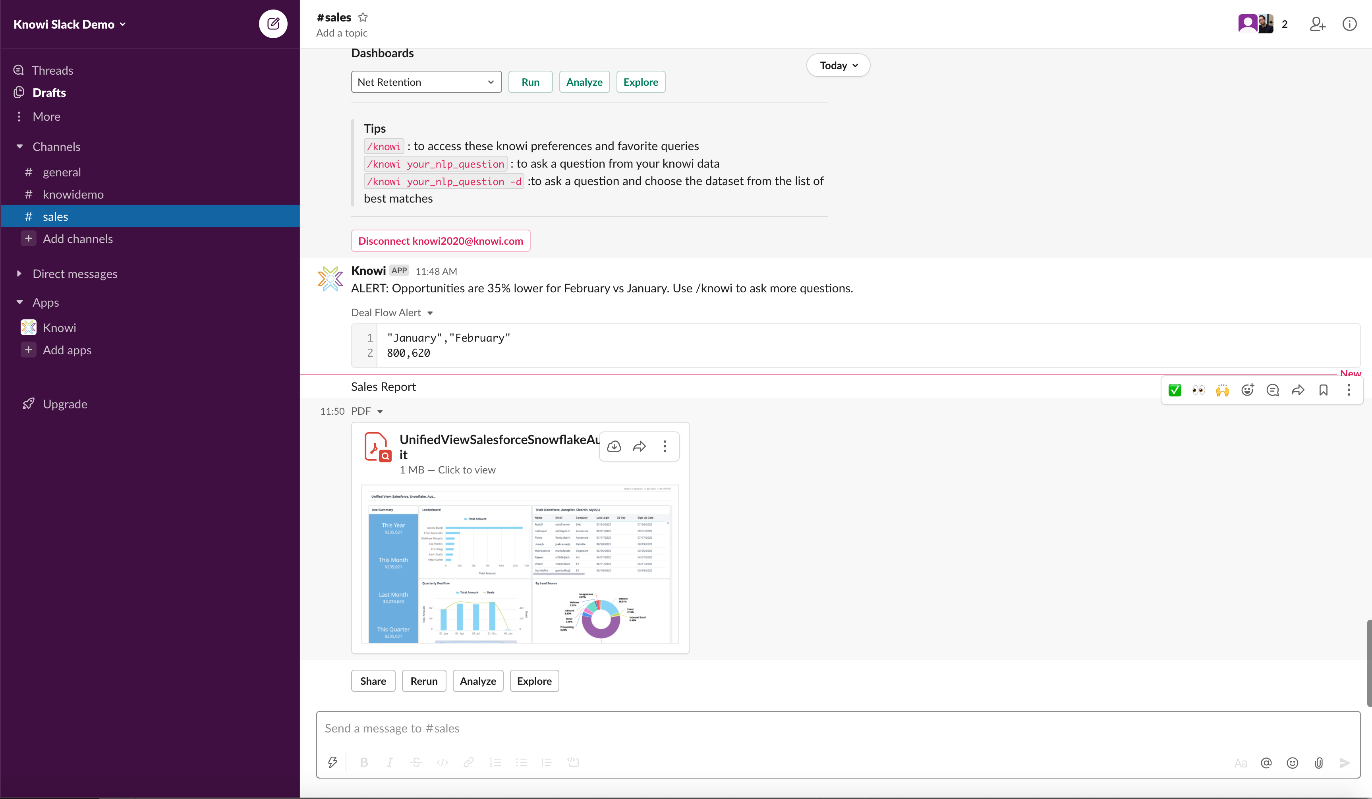
Task: Reply in thread to the message
Action: click(1273, 390)
